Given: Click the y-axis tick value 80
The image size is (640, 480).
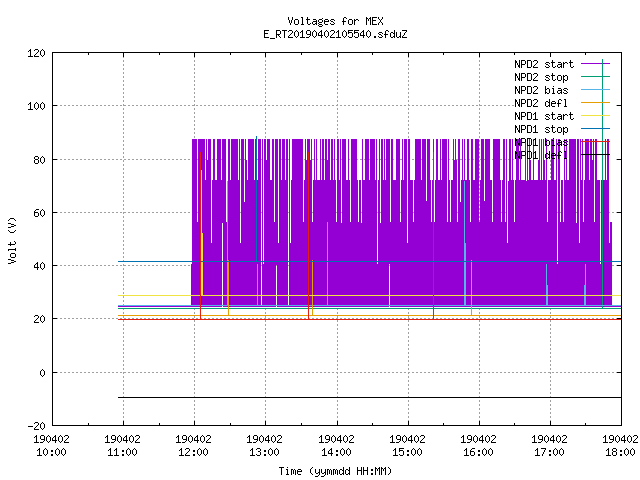Looking at the screenshot, I should (39, 160).
